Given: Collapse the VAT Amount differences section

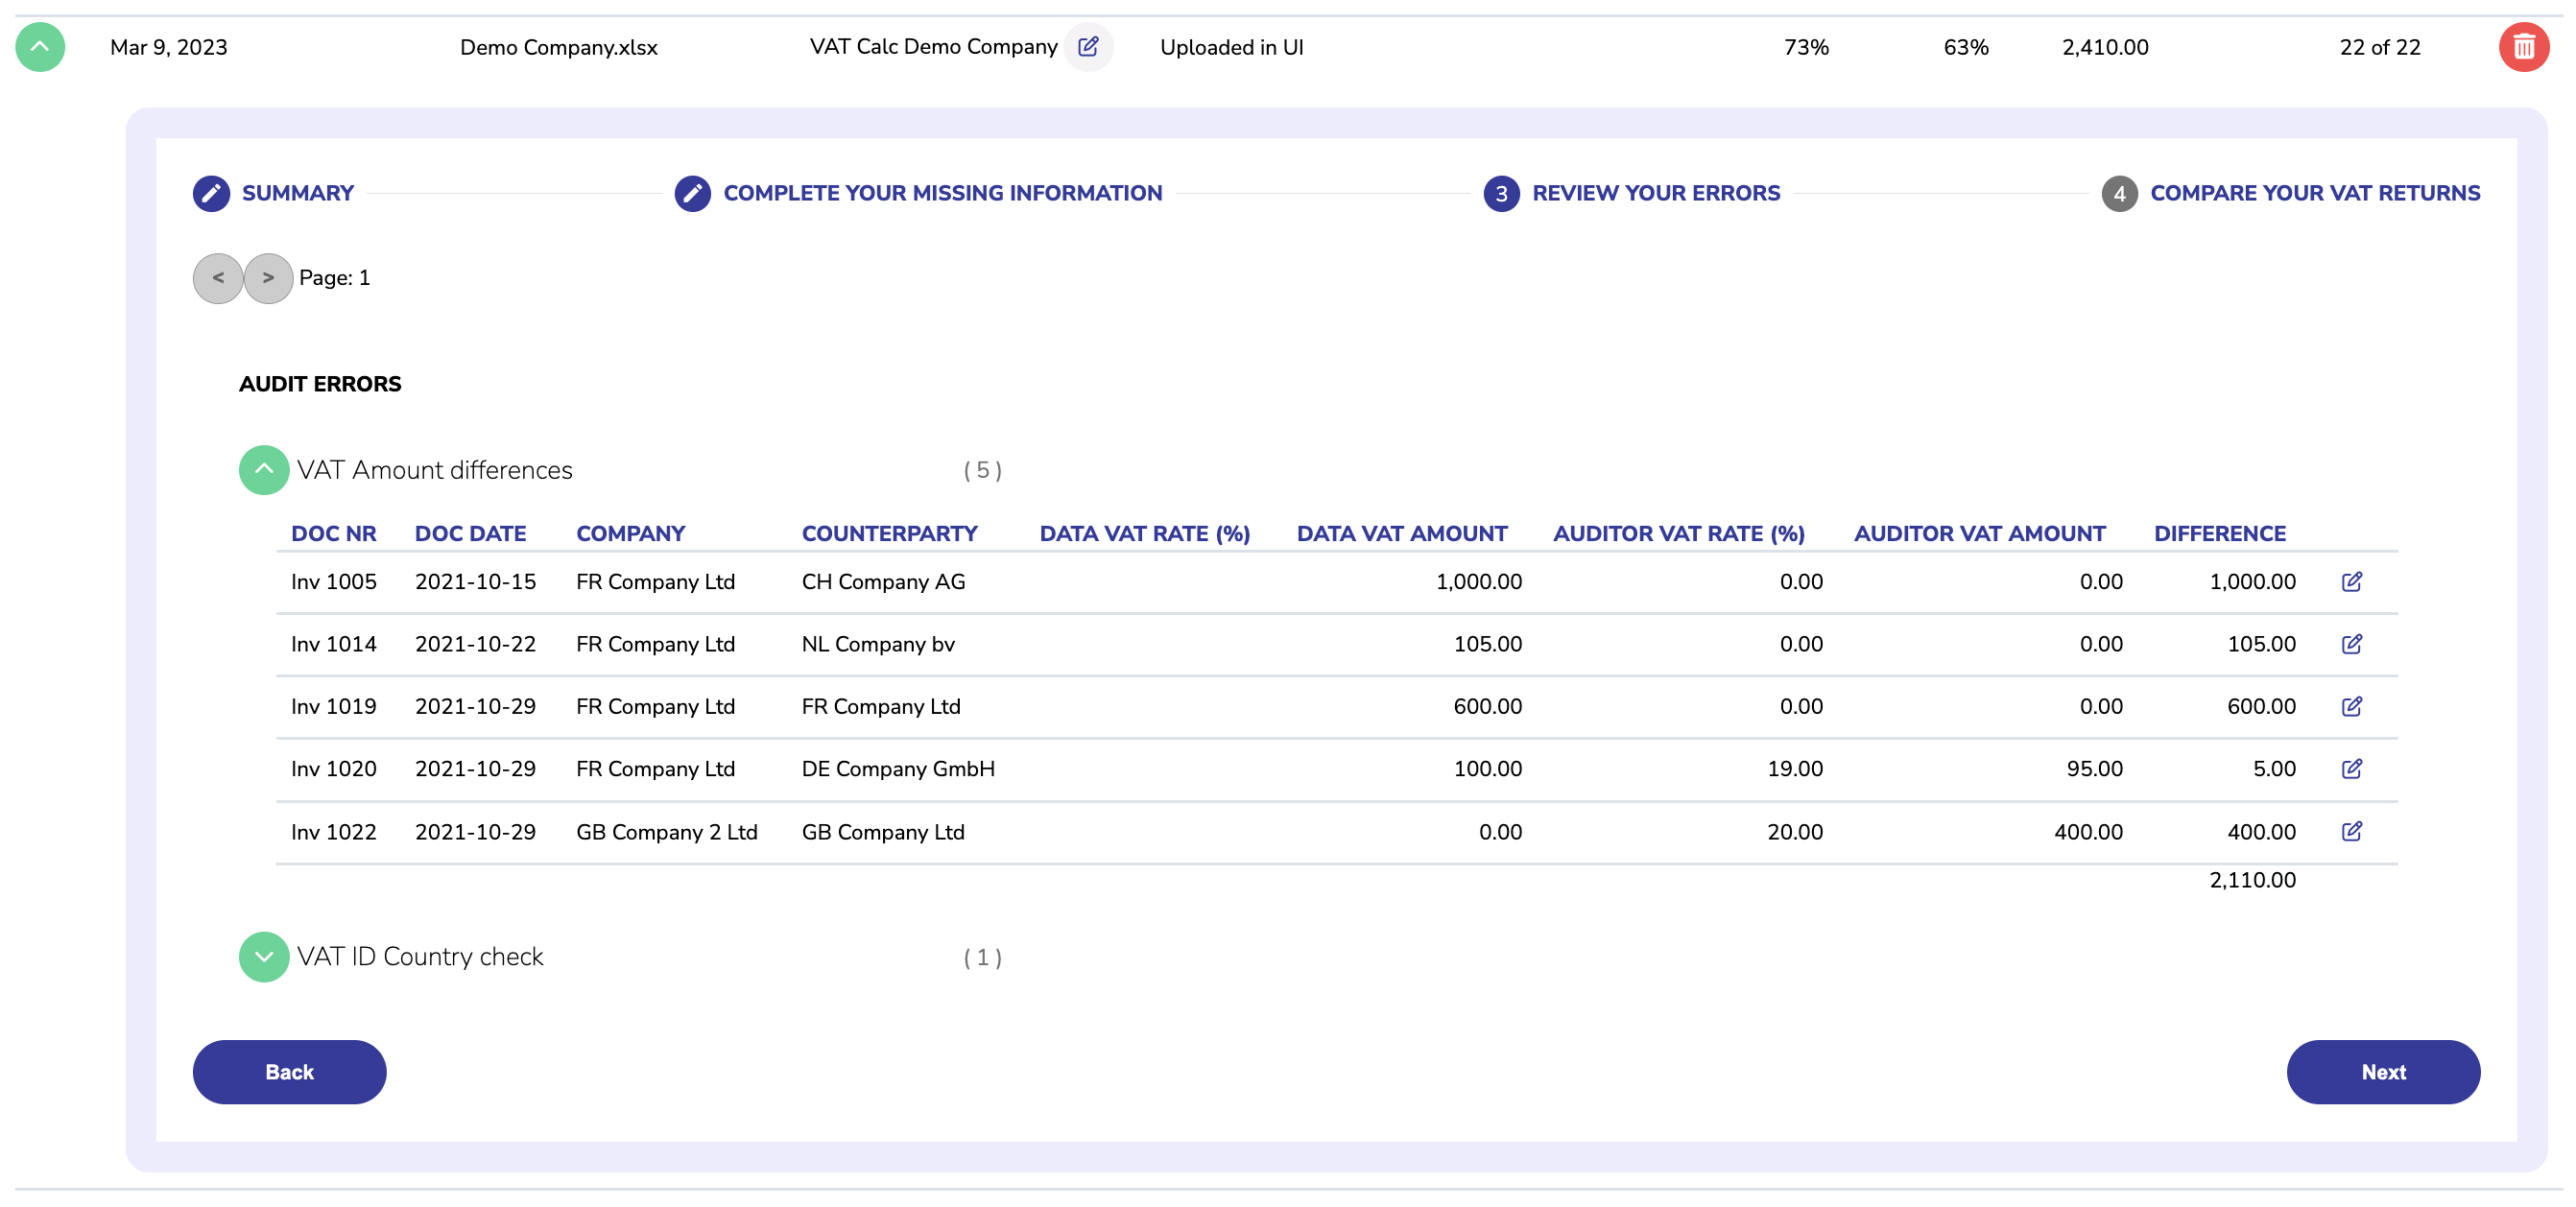Looking at the screenshot, I should pos(264,470).
